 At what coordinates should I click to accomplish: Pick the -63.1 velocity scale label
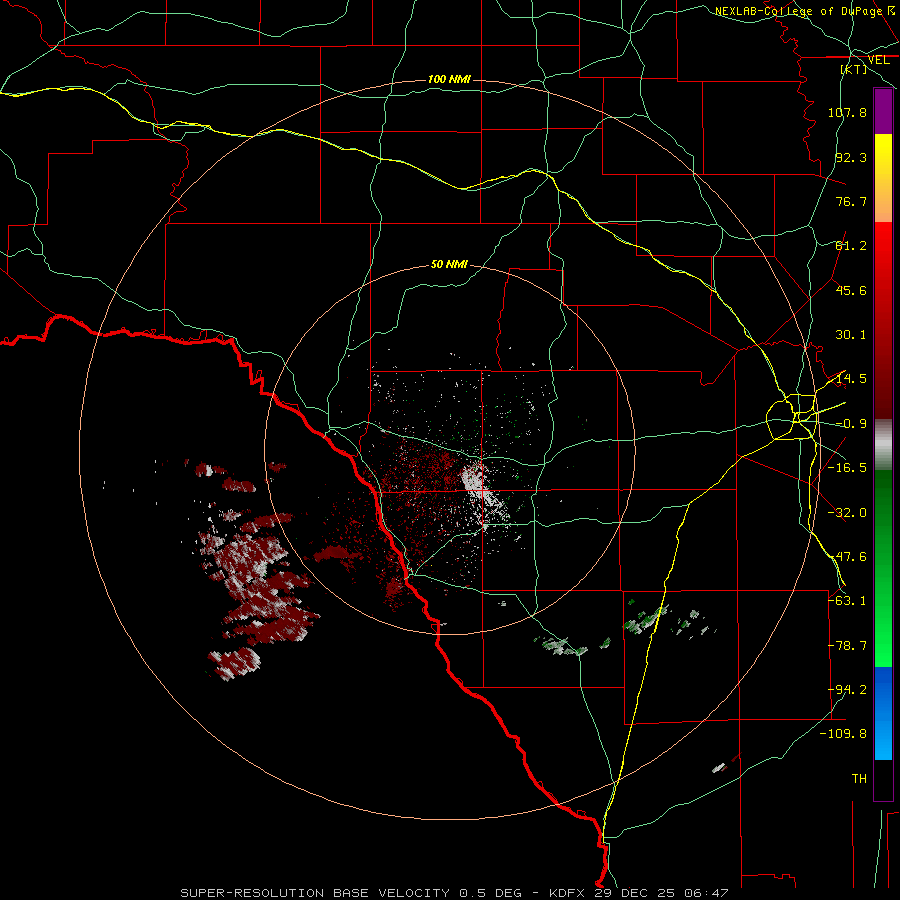[x=847, y=601]
